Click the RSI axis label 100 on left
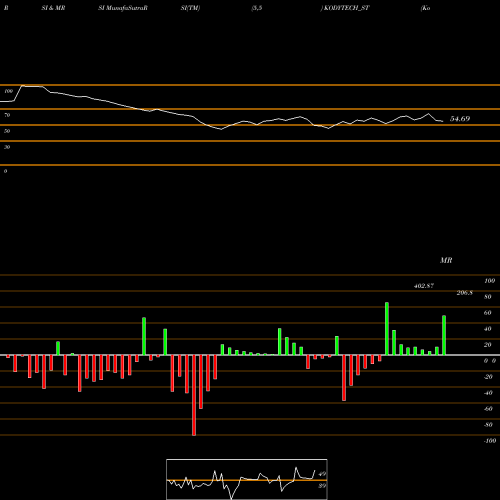Image resolution: width=500 pixels, height=500 pixels. point(8,91)
